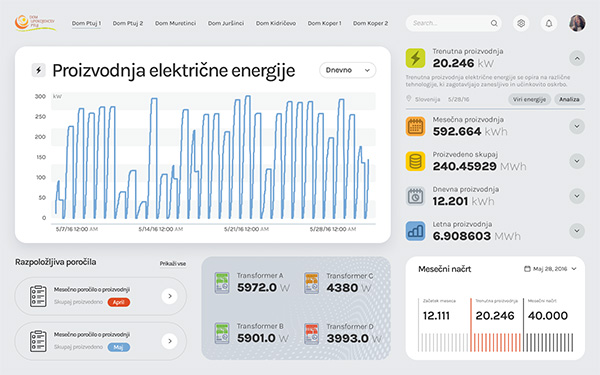Click the gray clock Dnevna proizvodnja icon

click(415, 196)
